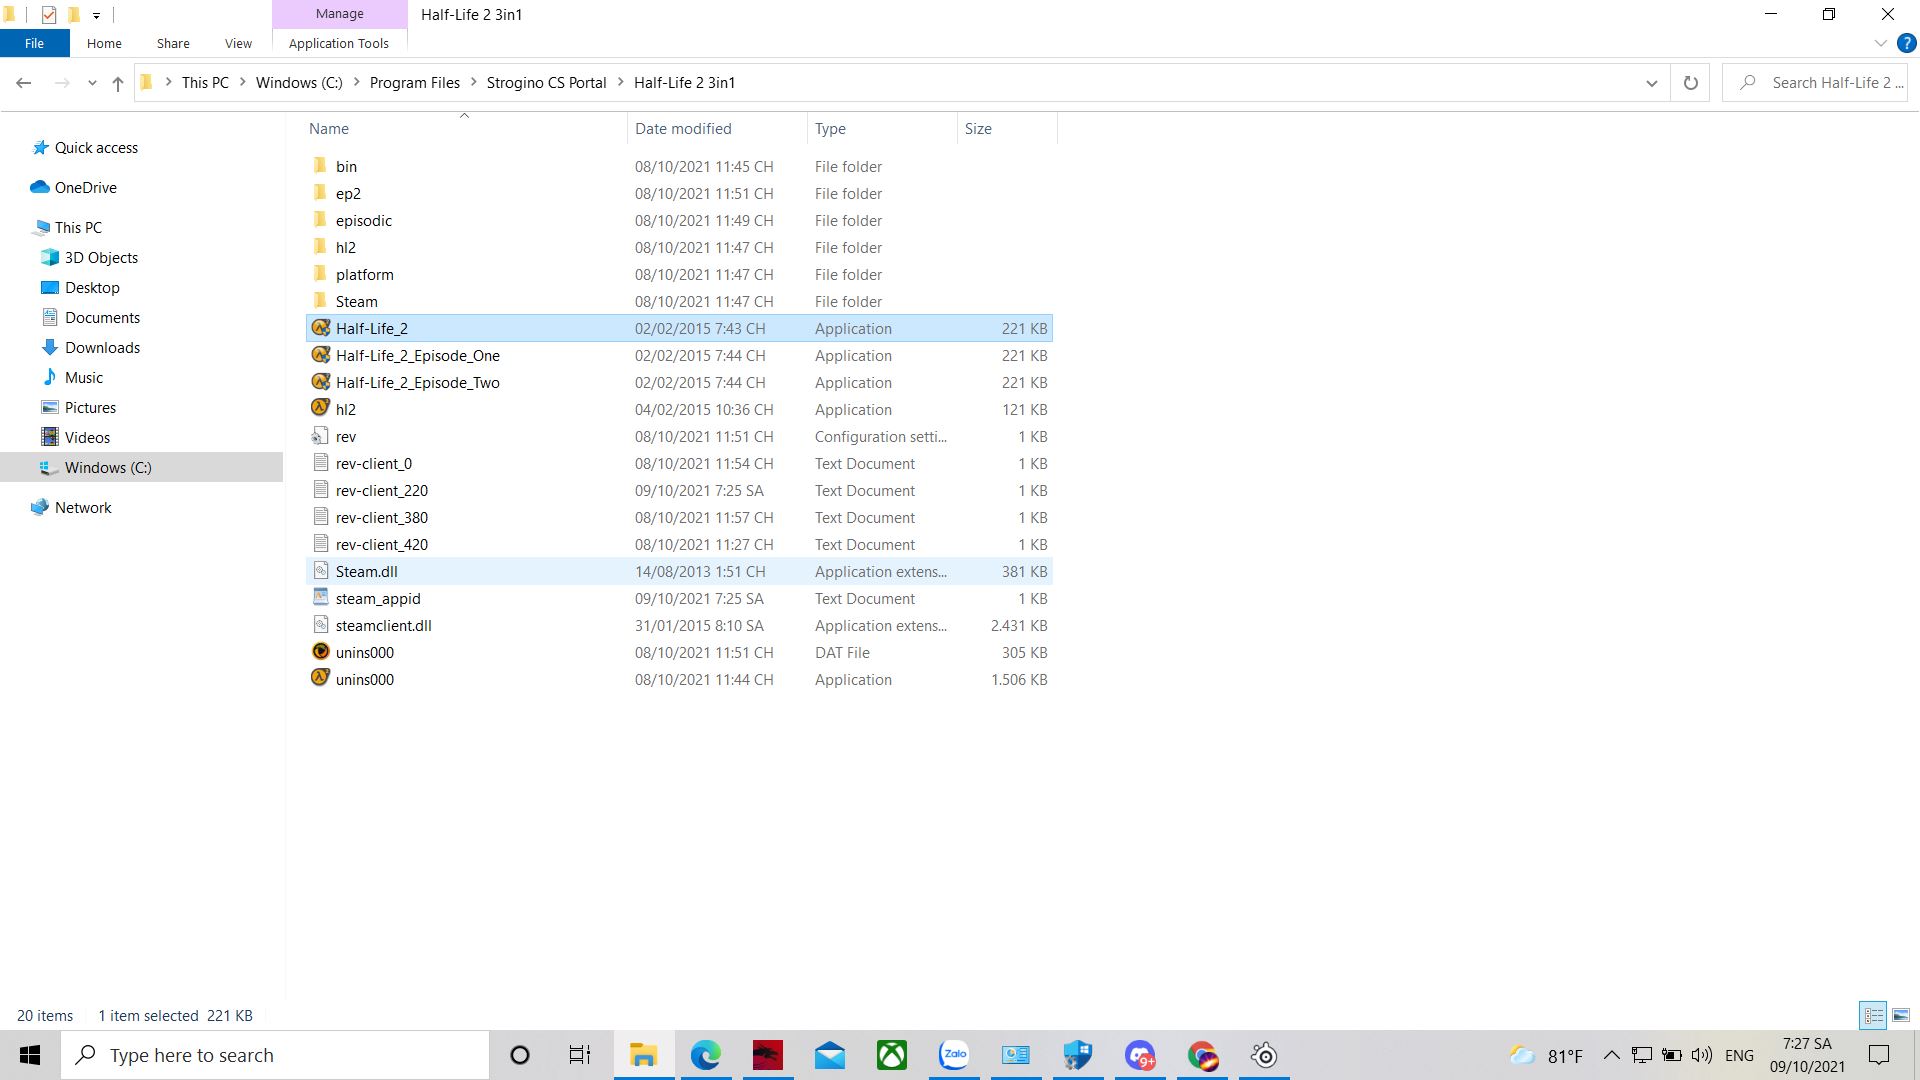This screenshot has width=1920, height=1080.
Task: Go up one folder level arrow
Action: pyautogui.click(x=118, y=83)
